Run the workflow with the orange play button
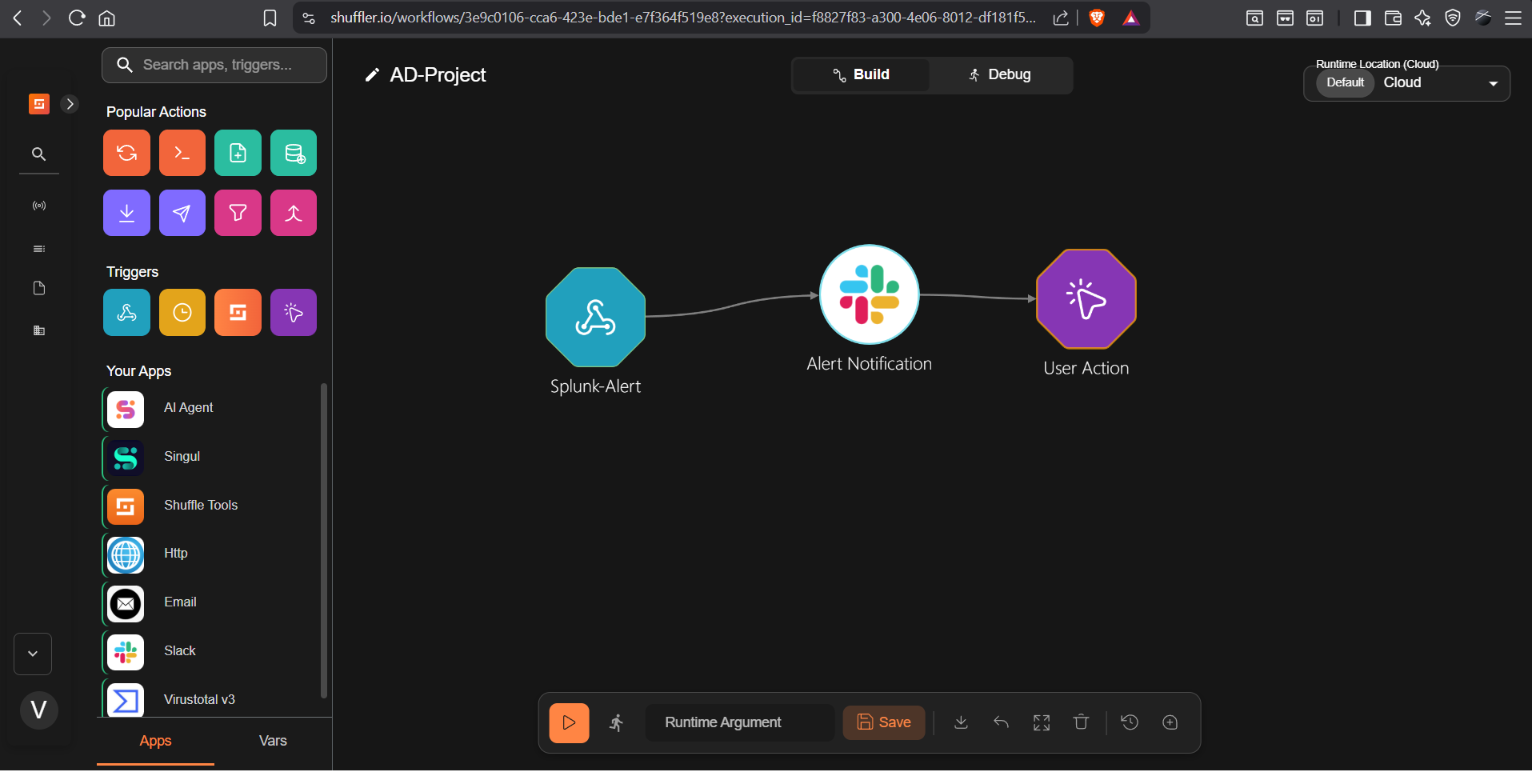 pos(569,723)
